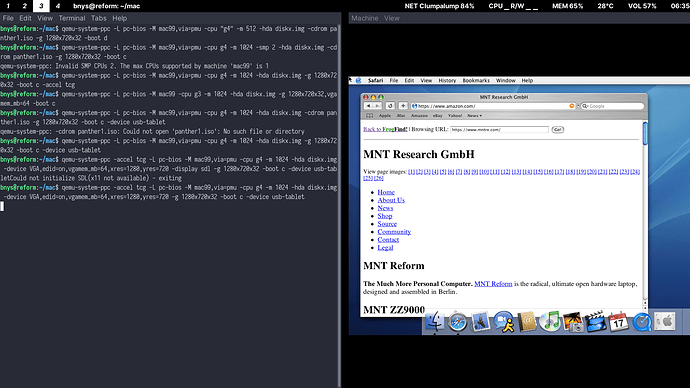Screen dimensions: 690x388
Task: Open the Bookmarks menu in Safari
Action: click(476, 81)
